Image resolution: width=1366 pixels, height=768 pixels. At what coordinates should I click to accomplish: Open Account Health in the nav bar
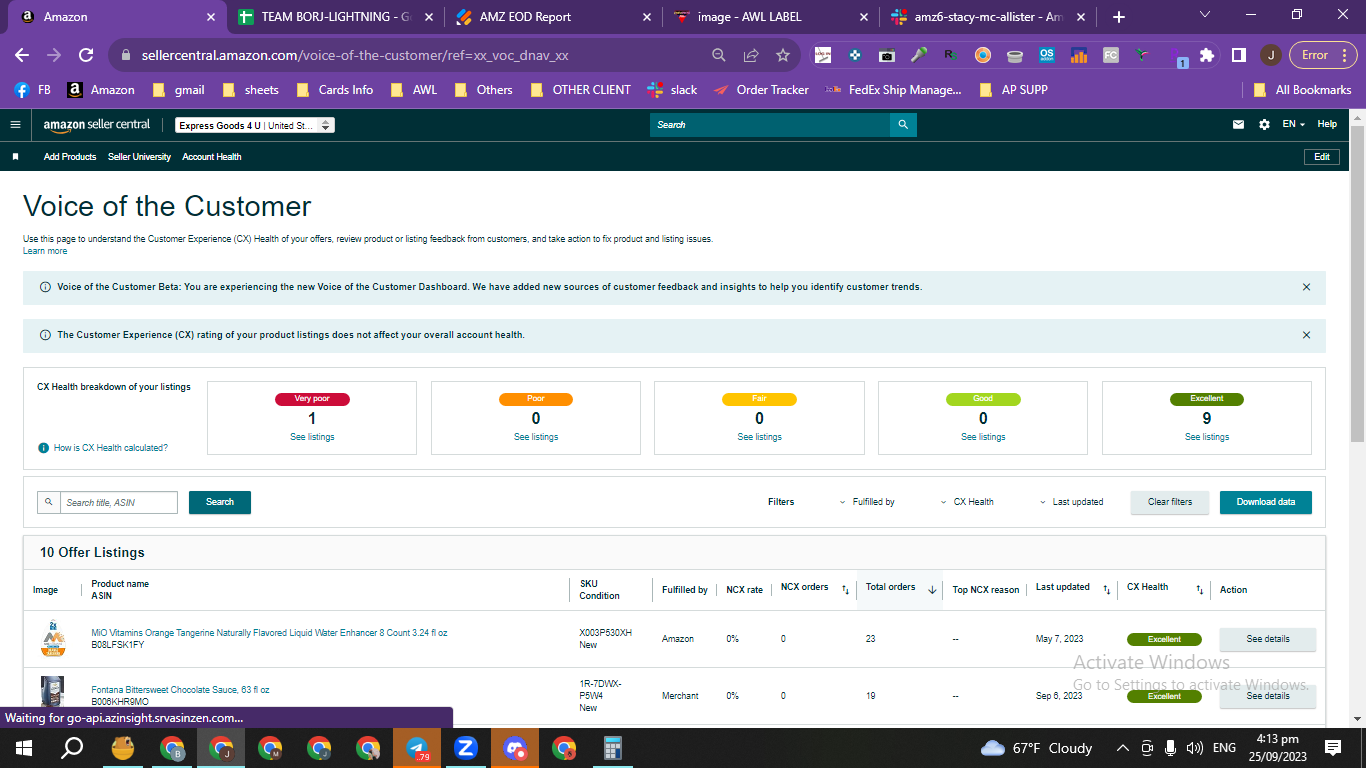coord(212,157)
